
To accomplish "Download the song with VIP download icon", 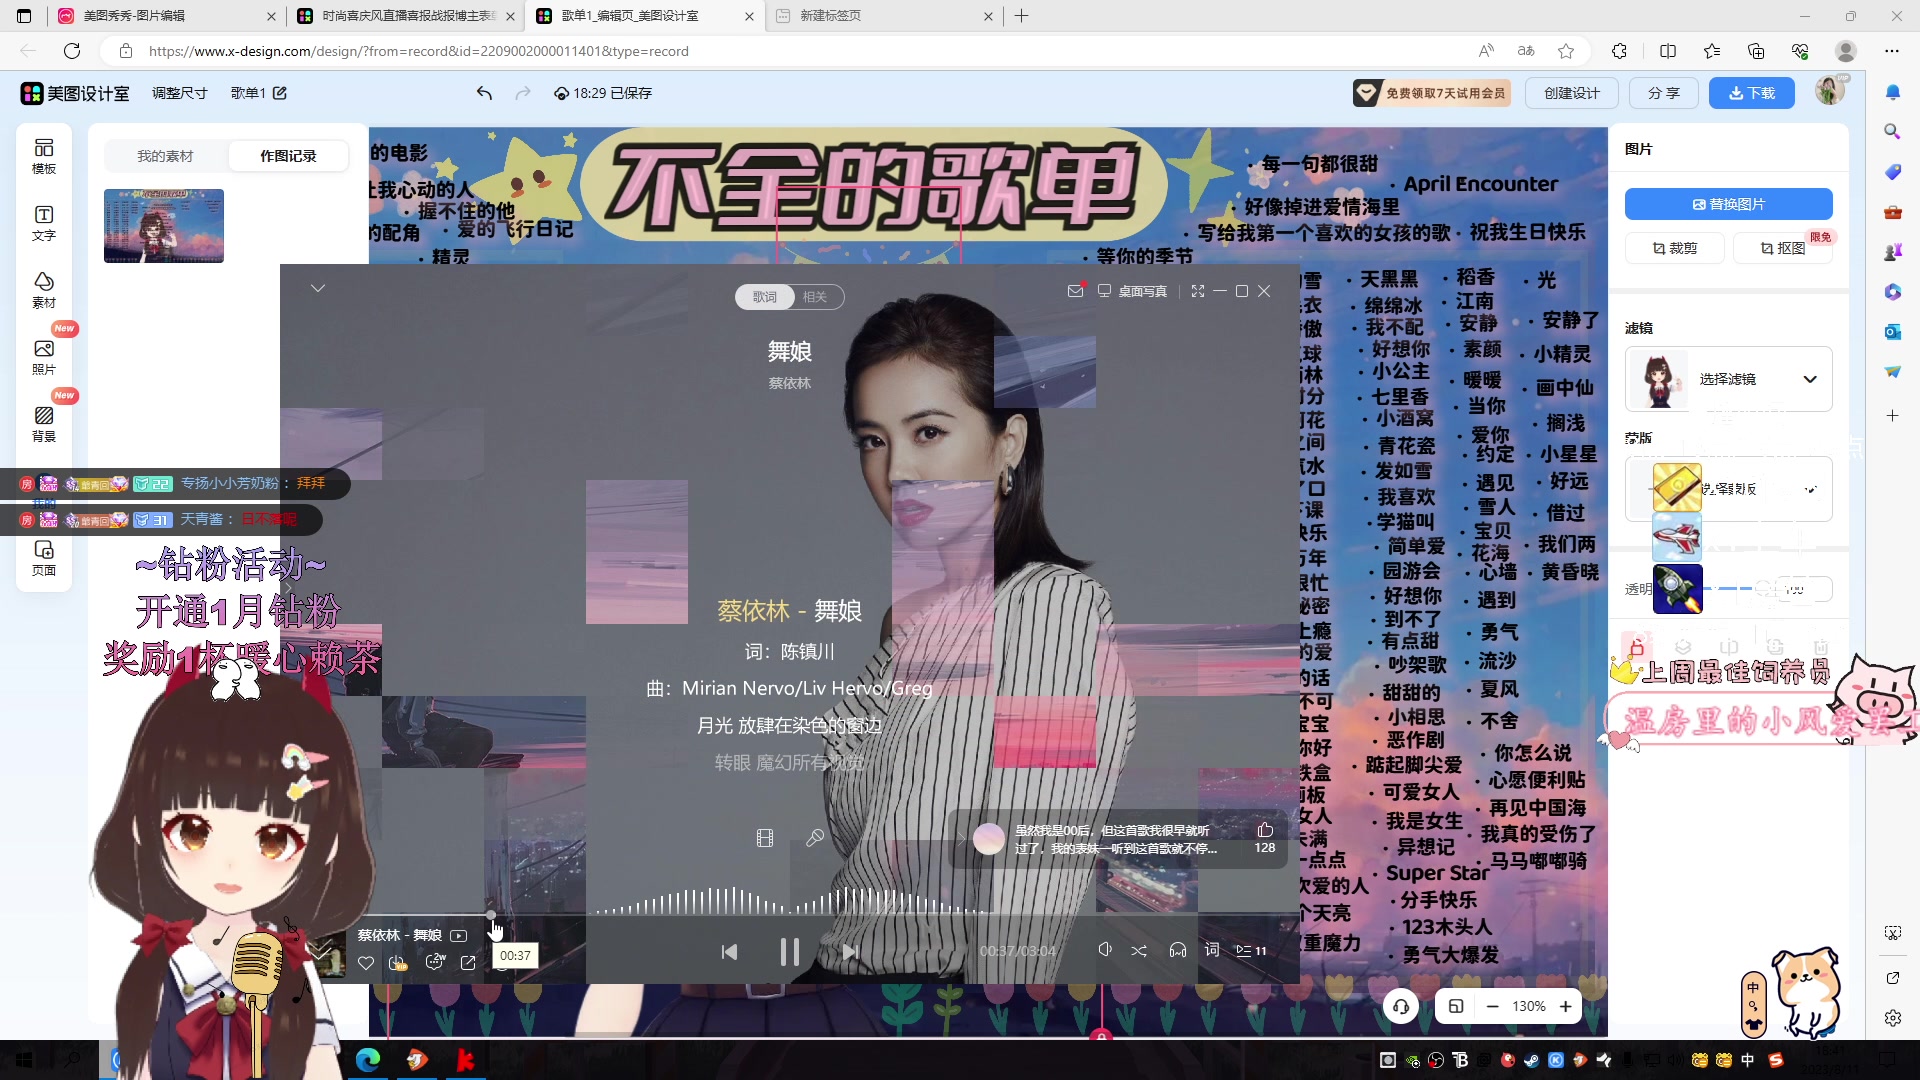I will 398,963.
